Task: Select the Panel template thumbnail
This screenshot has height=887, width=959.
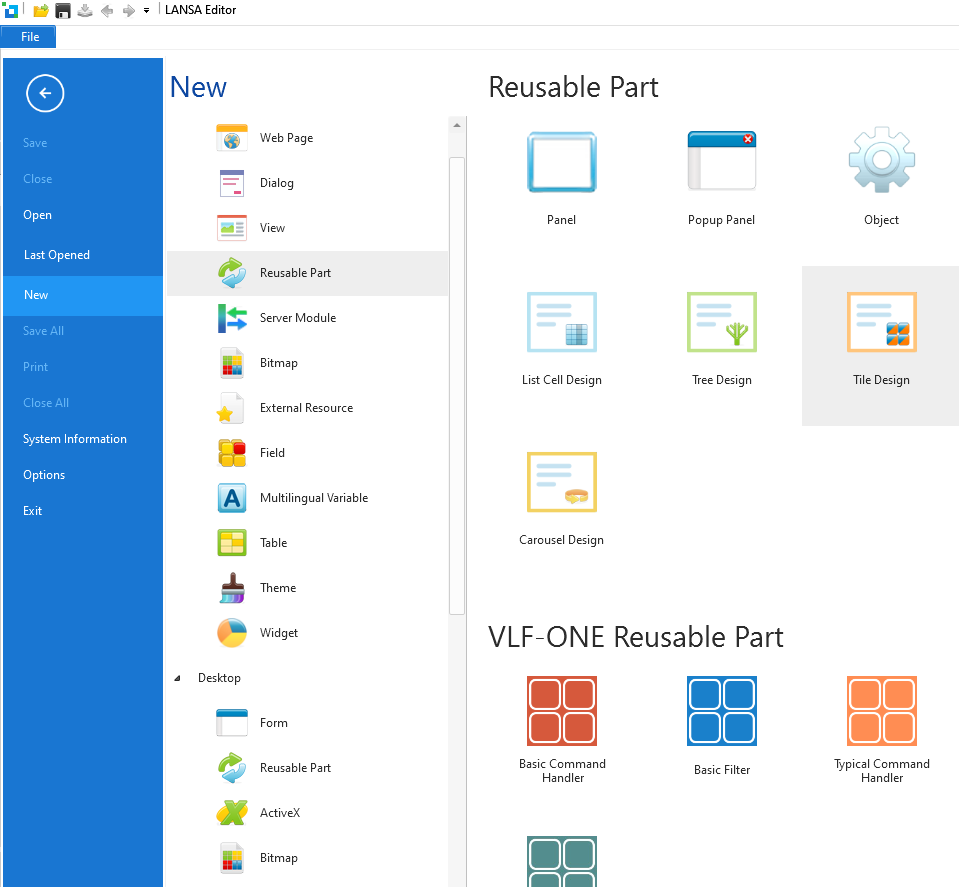Action: pos(561,162)
